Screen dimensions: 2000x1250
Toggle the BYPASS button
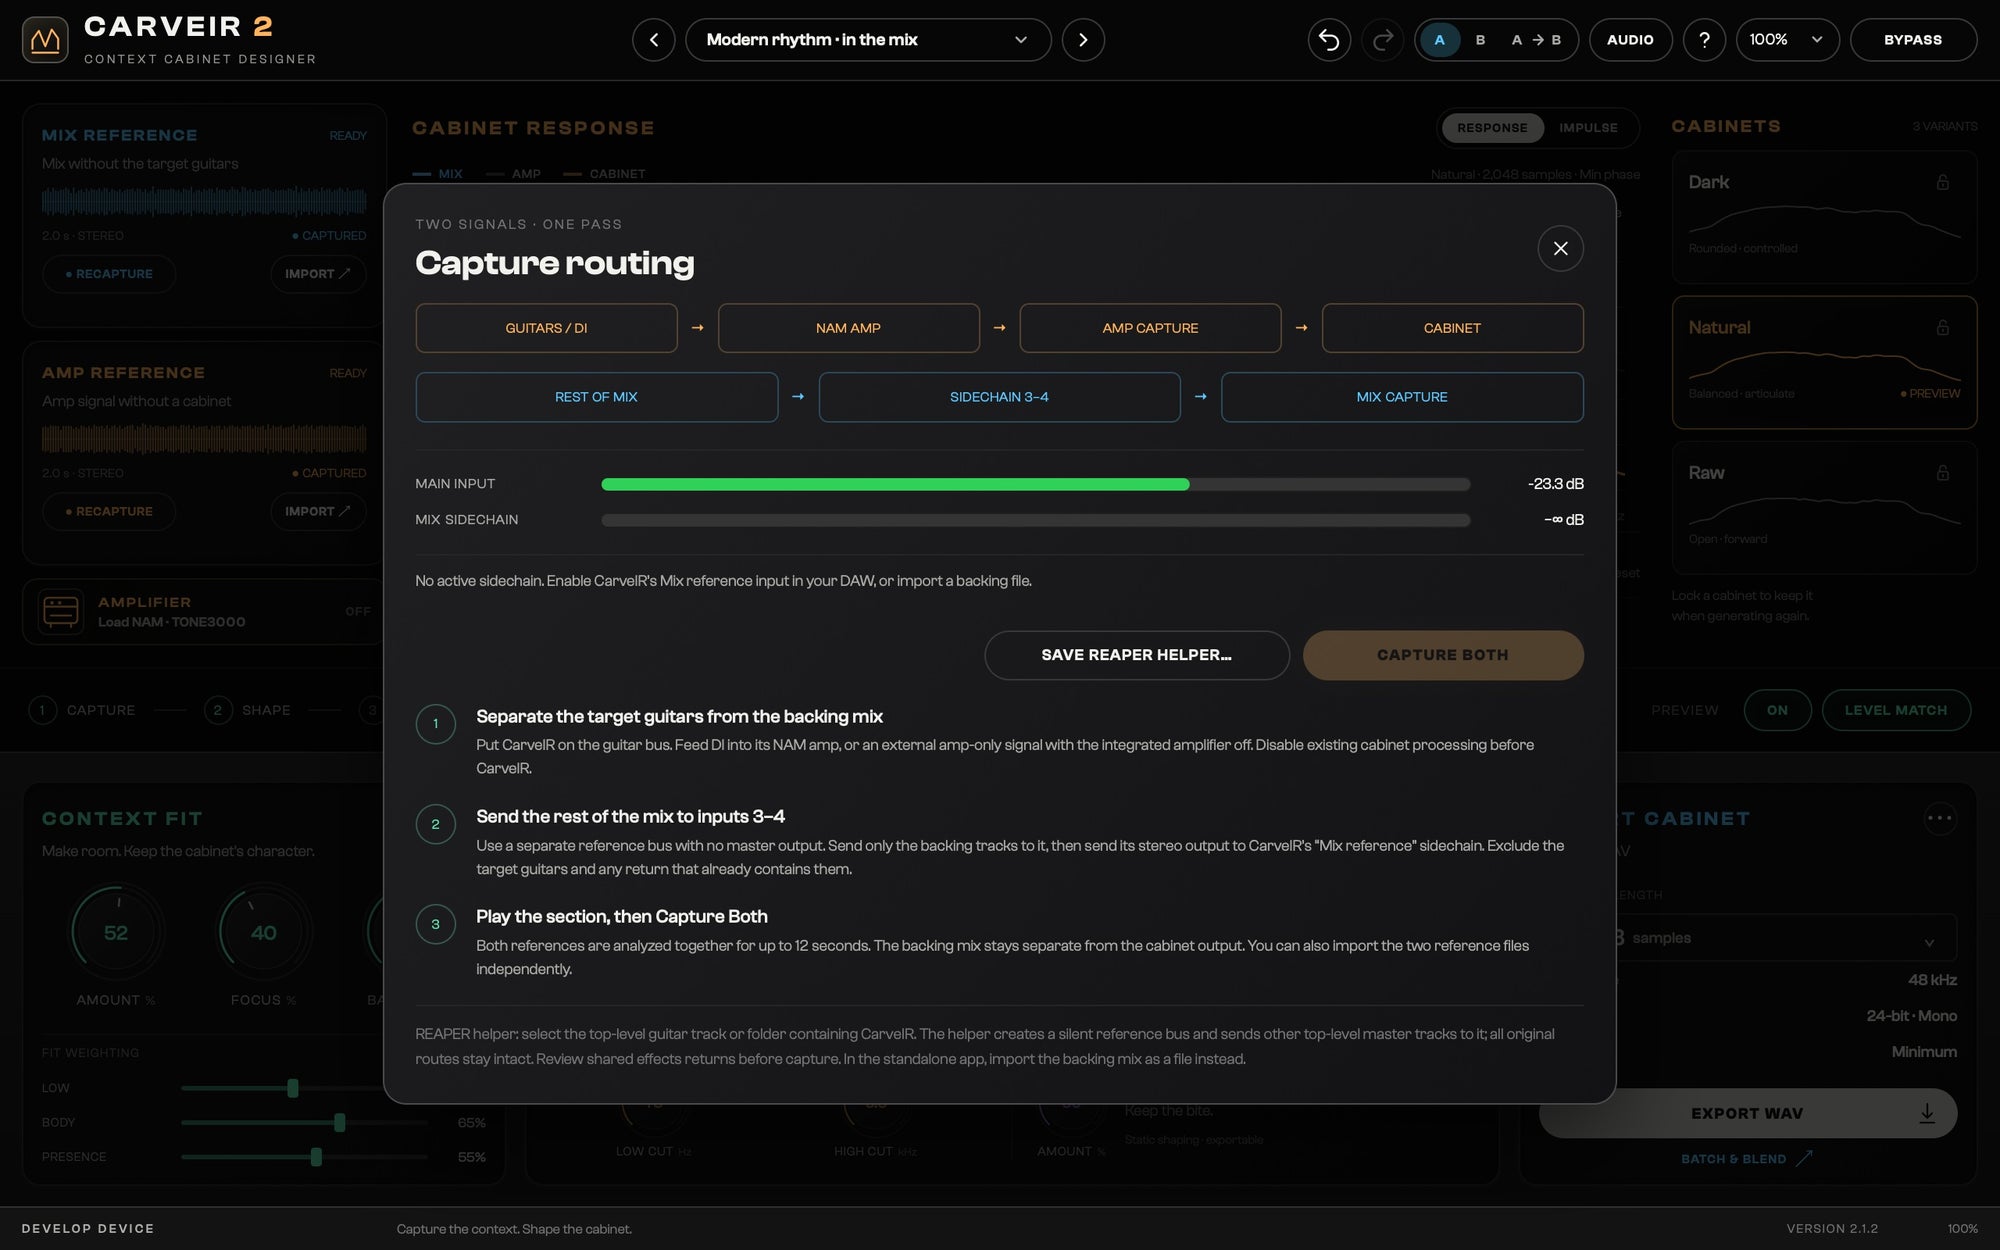[1912, 40]
